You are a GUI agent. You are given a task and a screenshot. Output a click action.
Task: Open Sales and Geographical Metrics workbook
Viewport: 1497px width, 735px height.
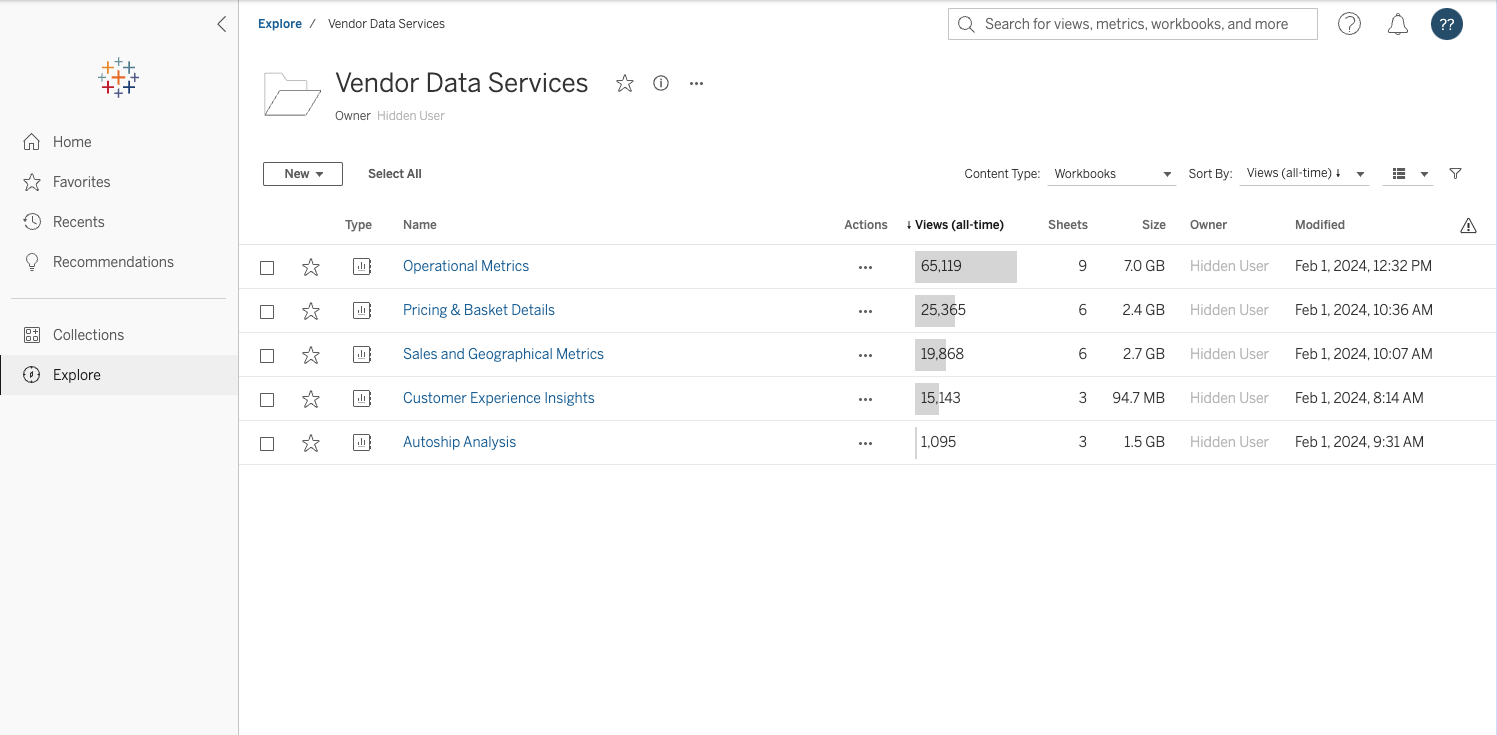pos(503,354)
